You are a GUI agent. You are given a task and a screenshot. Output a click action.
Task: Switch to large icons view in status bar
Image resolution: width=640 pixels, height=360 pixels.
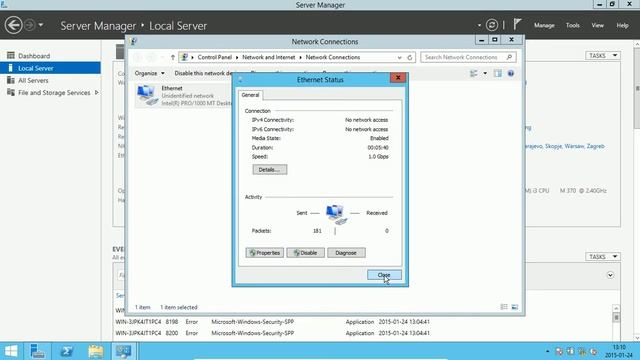[x=515, y=307]
